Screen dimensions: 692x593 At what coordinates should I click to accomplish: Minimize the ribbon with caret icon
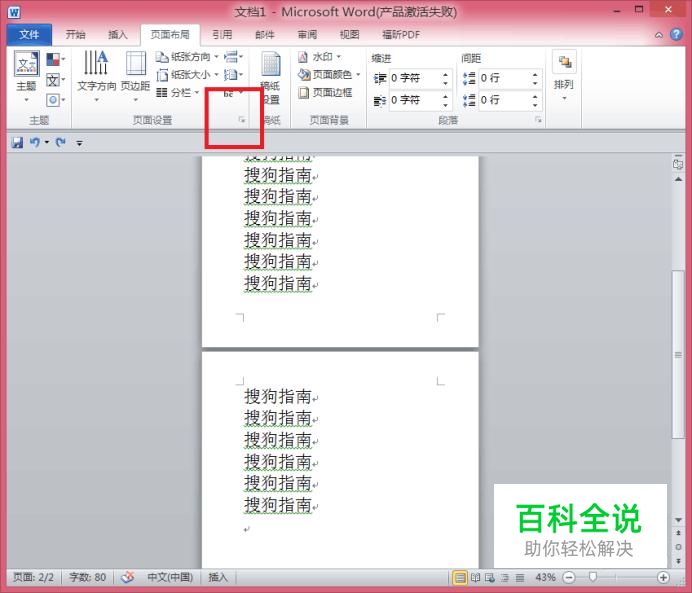(659, 35)
